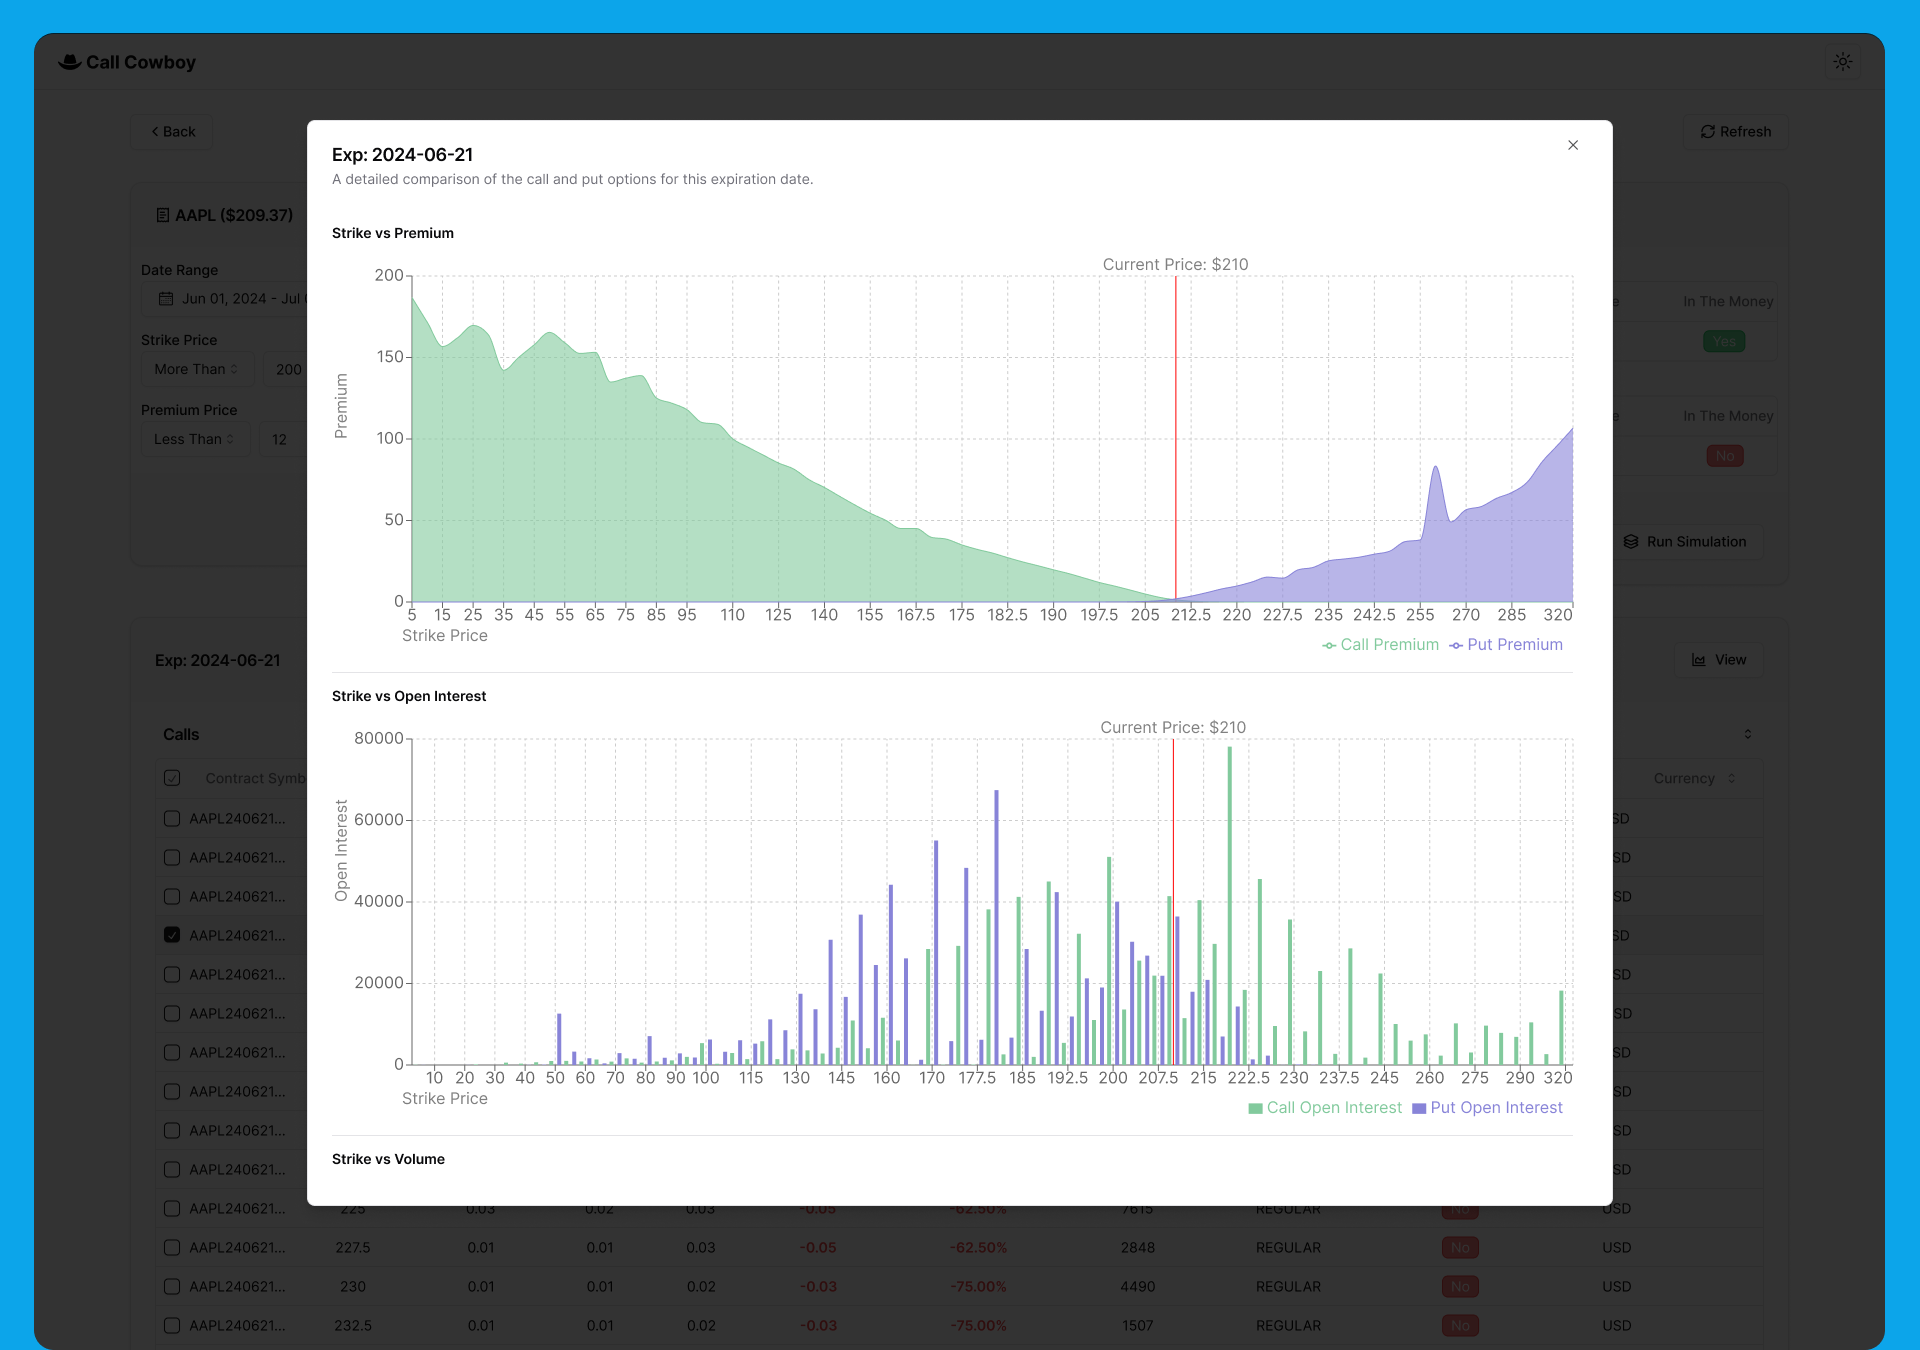Sort by Currency column
The height and width of the screenshot is (1350, 1920).
tap(1694, 778)
